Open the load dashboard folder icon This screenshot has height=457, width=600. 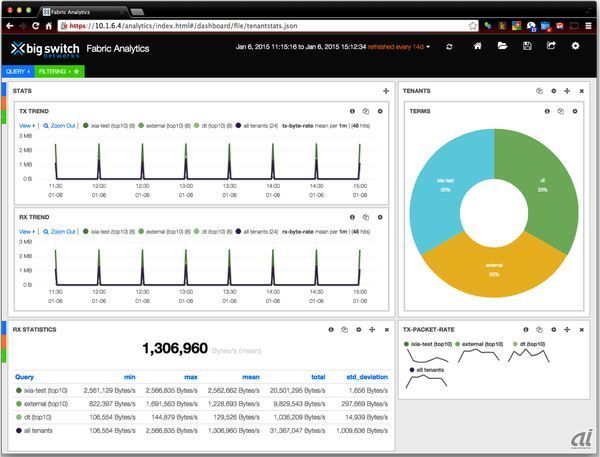click(x=502, y=46)
